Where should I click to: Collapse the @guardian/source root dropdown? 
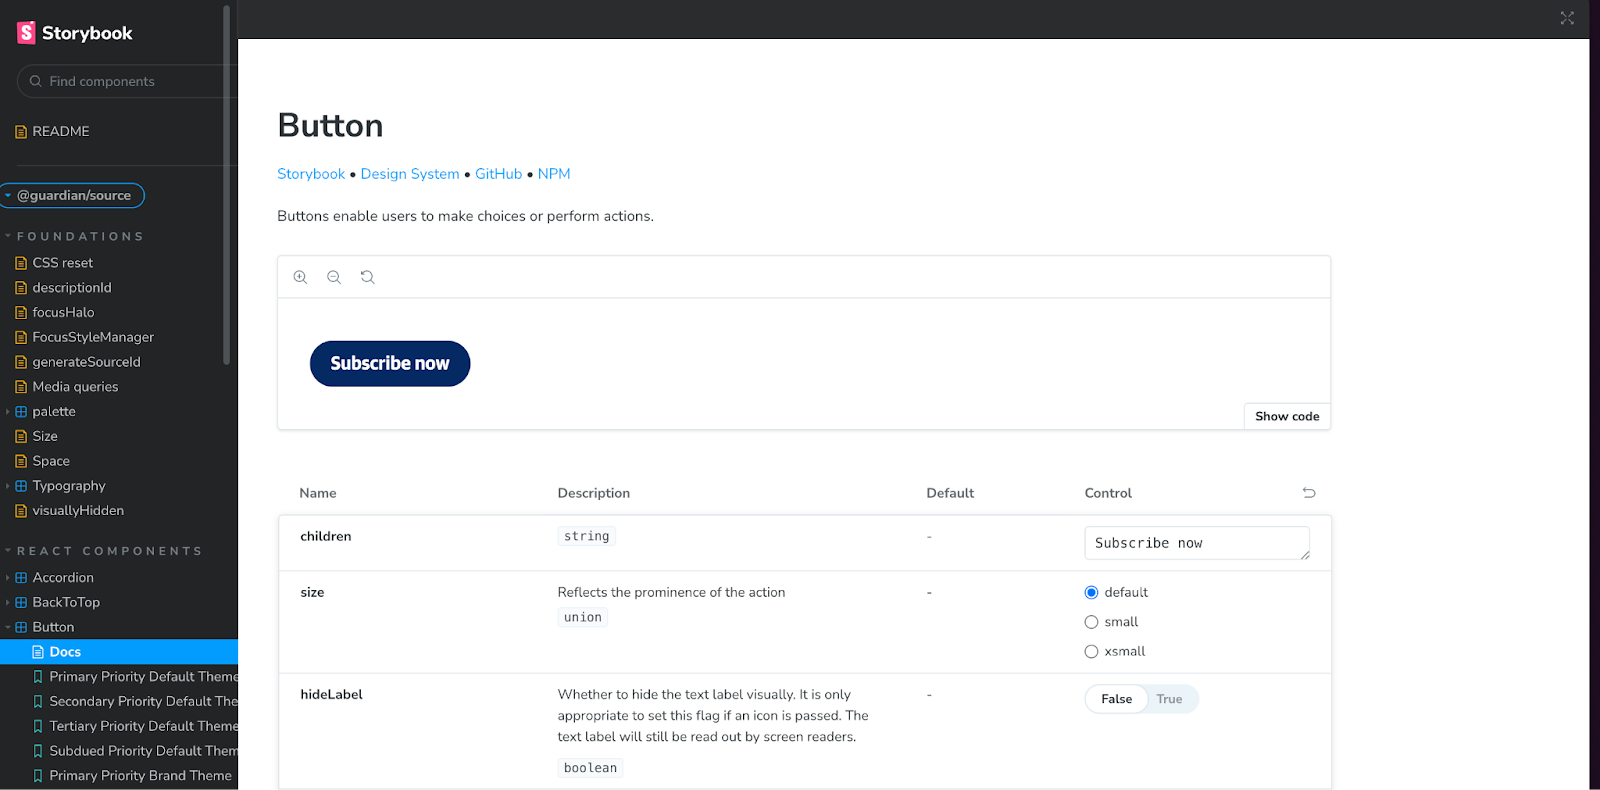[8, 196]
